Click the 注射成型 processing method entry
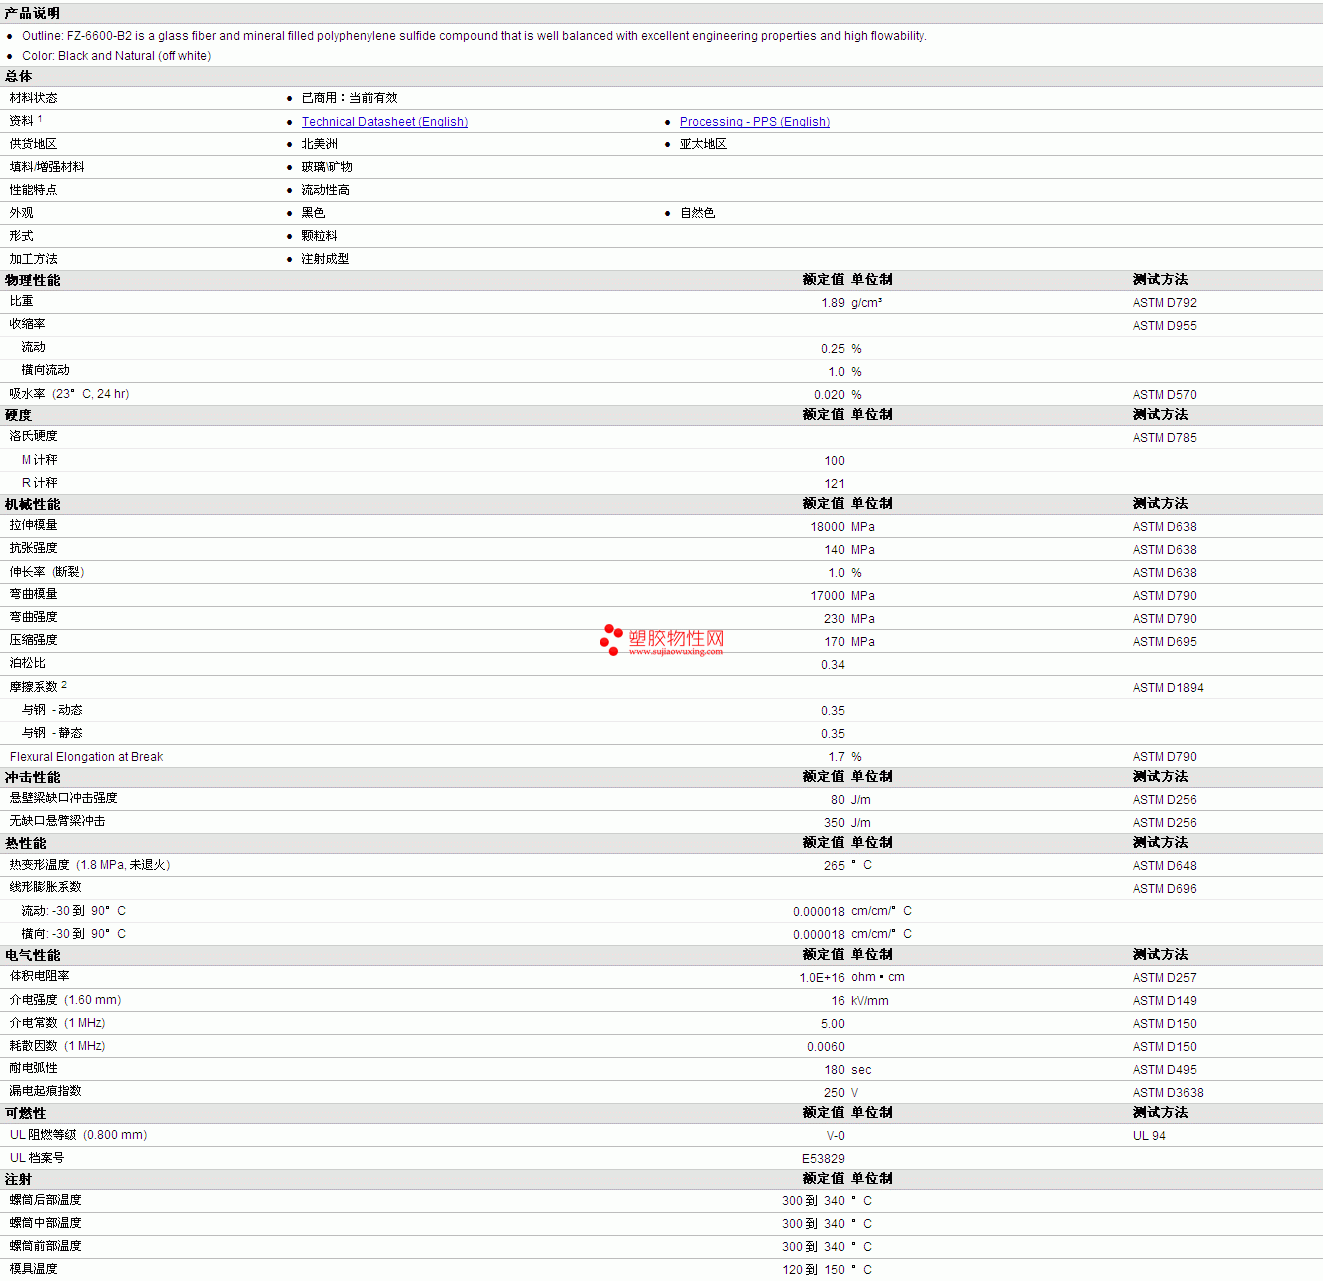 click(325, 259)
